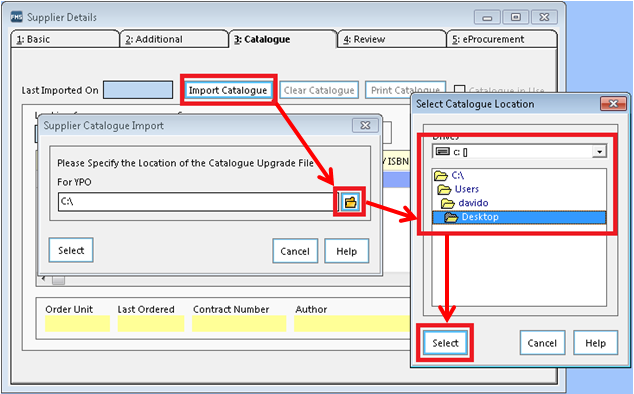Click Cancel in Select Catalogue Location dialog
This screenshot has height=394, width=634.
click(542, 343)
